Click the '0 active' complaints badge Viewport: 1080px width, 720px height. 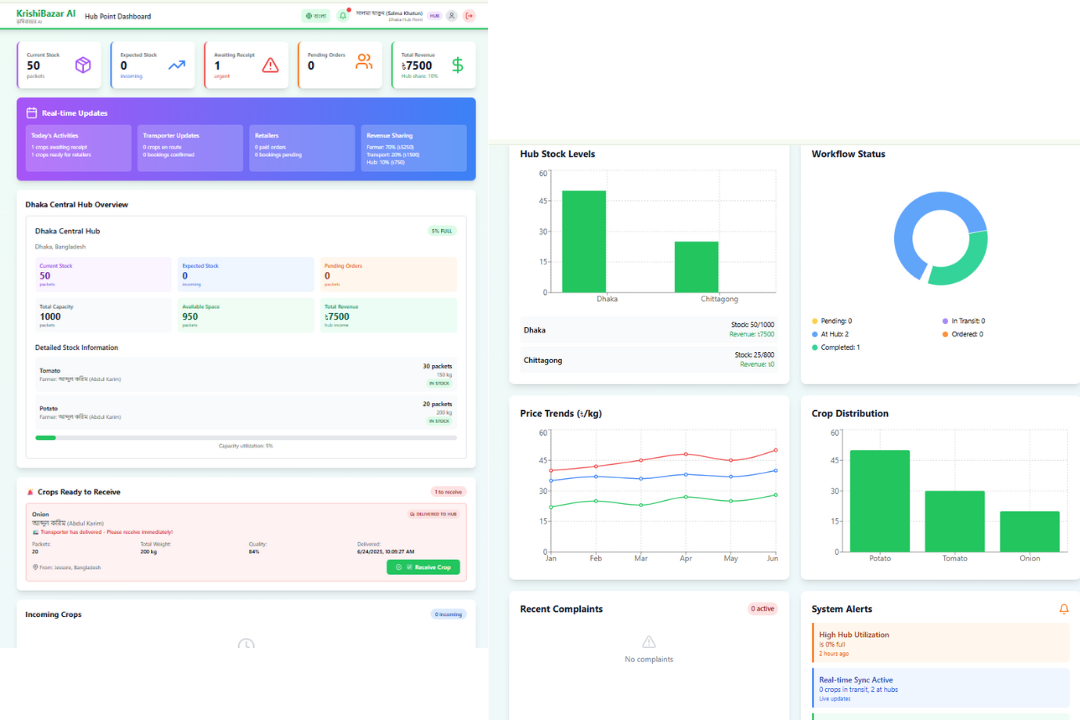pos(762,609)
